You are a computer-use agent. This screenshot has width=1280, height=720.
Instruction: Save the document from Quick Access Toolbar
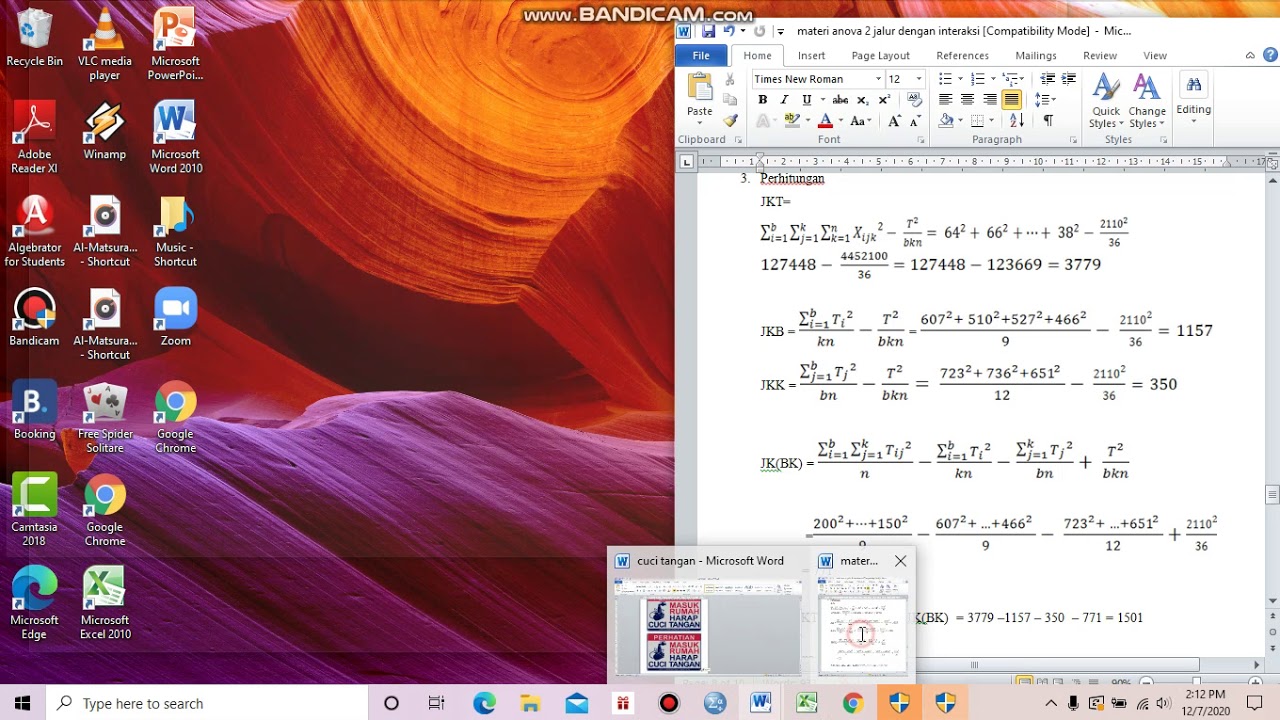click(x=708, y=31)
